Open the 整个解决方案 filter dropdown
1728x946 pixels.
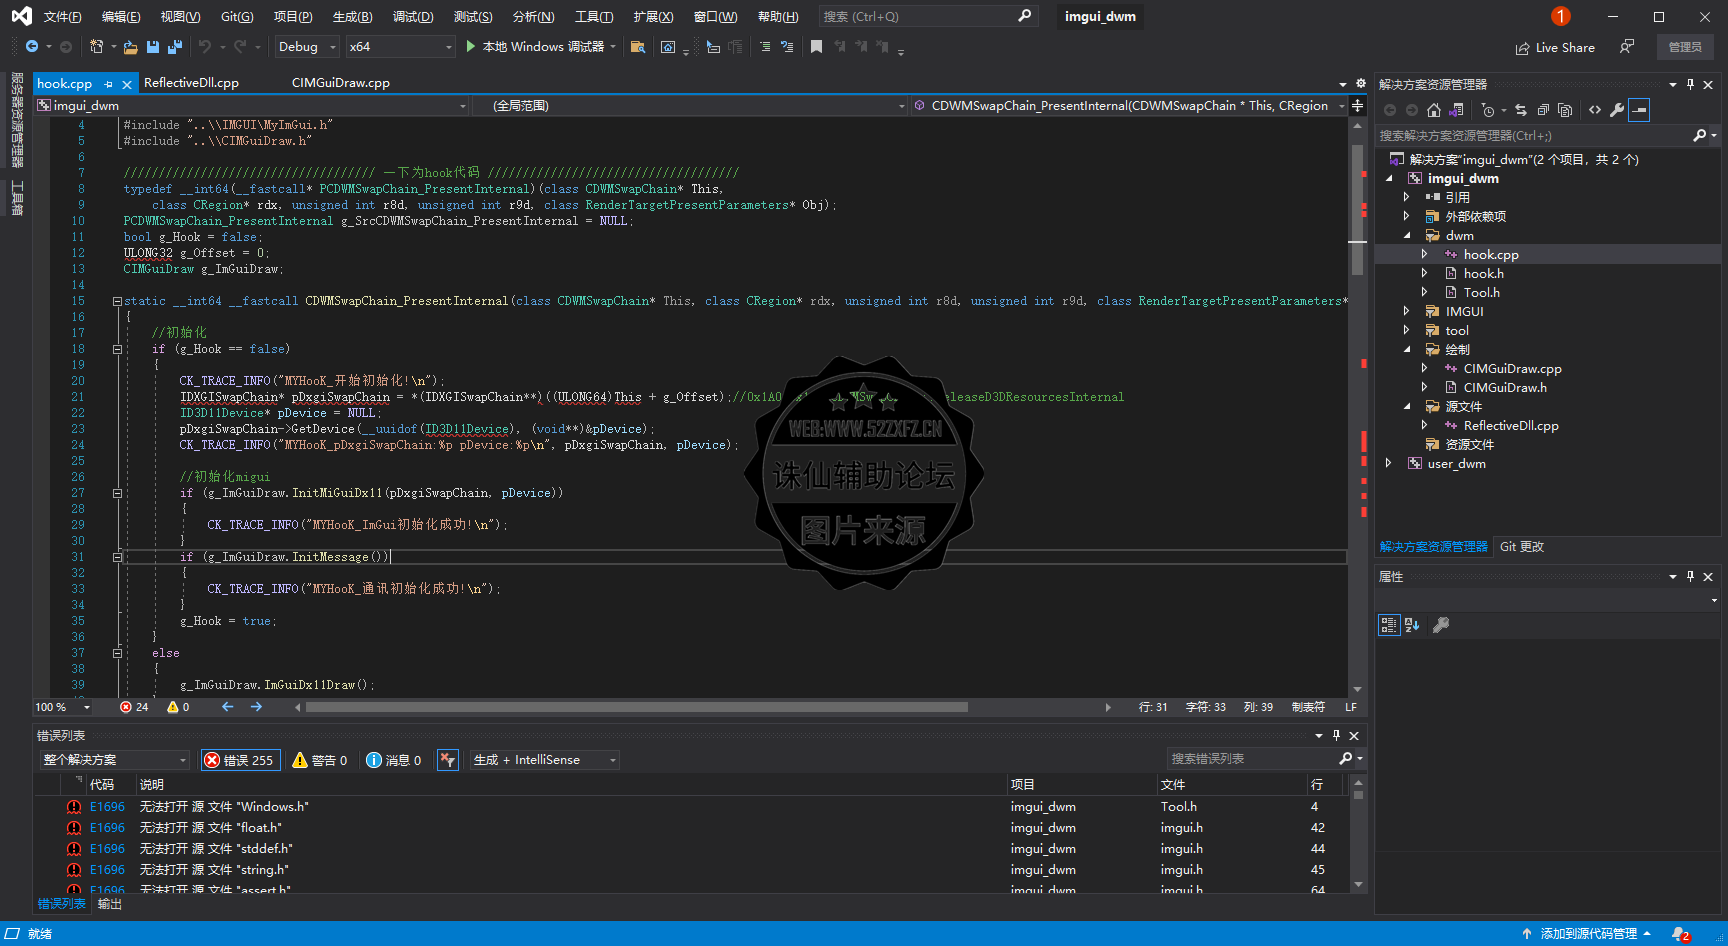[x=114, y=760]
